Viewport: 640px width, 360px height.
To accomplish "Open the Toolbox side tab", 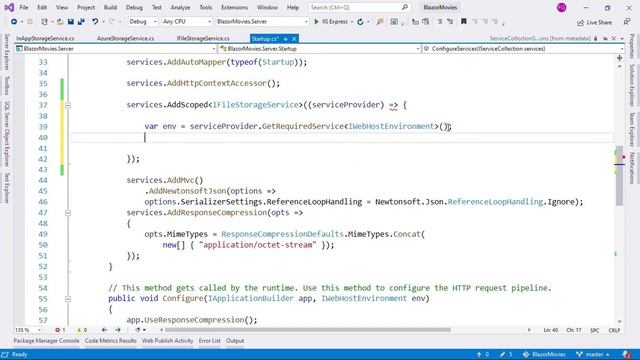I will (7, 86).
